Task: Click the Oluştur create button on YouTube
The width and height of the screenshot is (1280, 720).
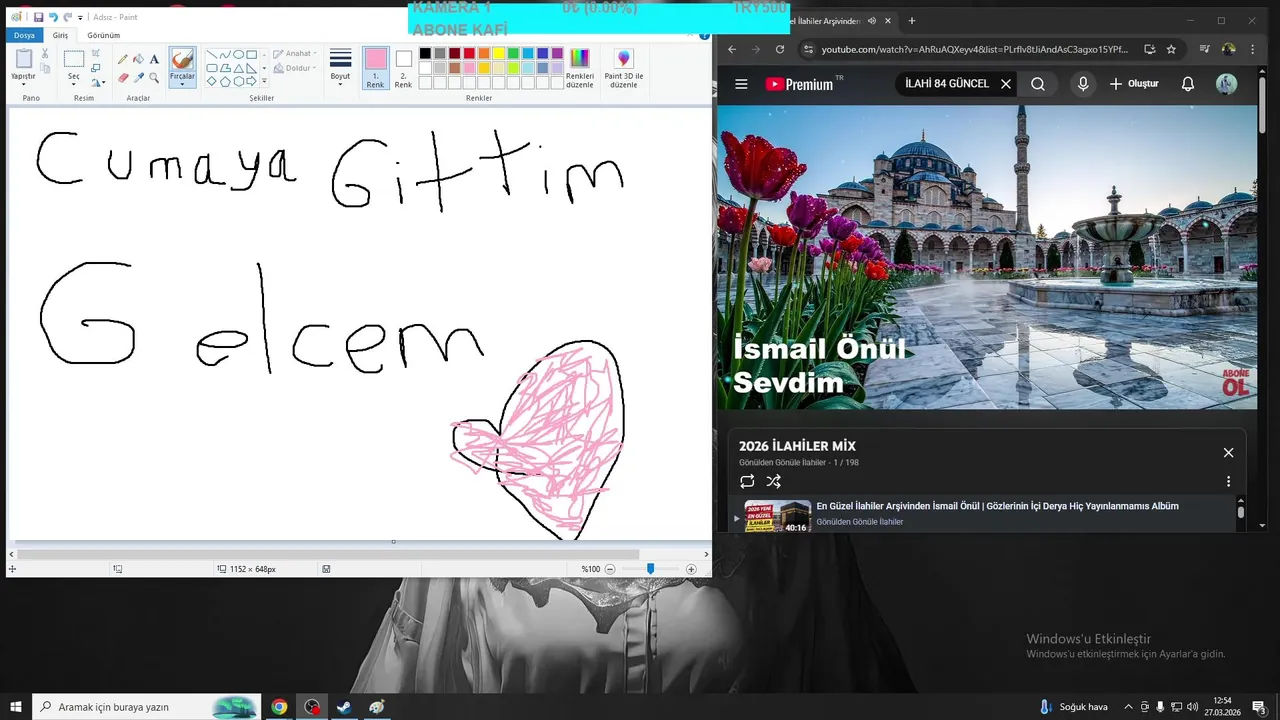Action: coord(1134,84)
